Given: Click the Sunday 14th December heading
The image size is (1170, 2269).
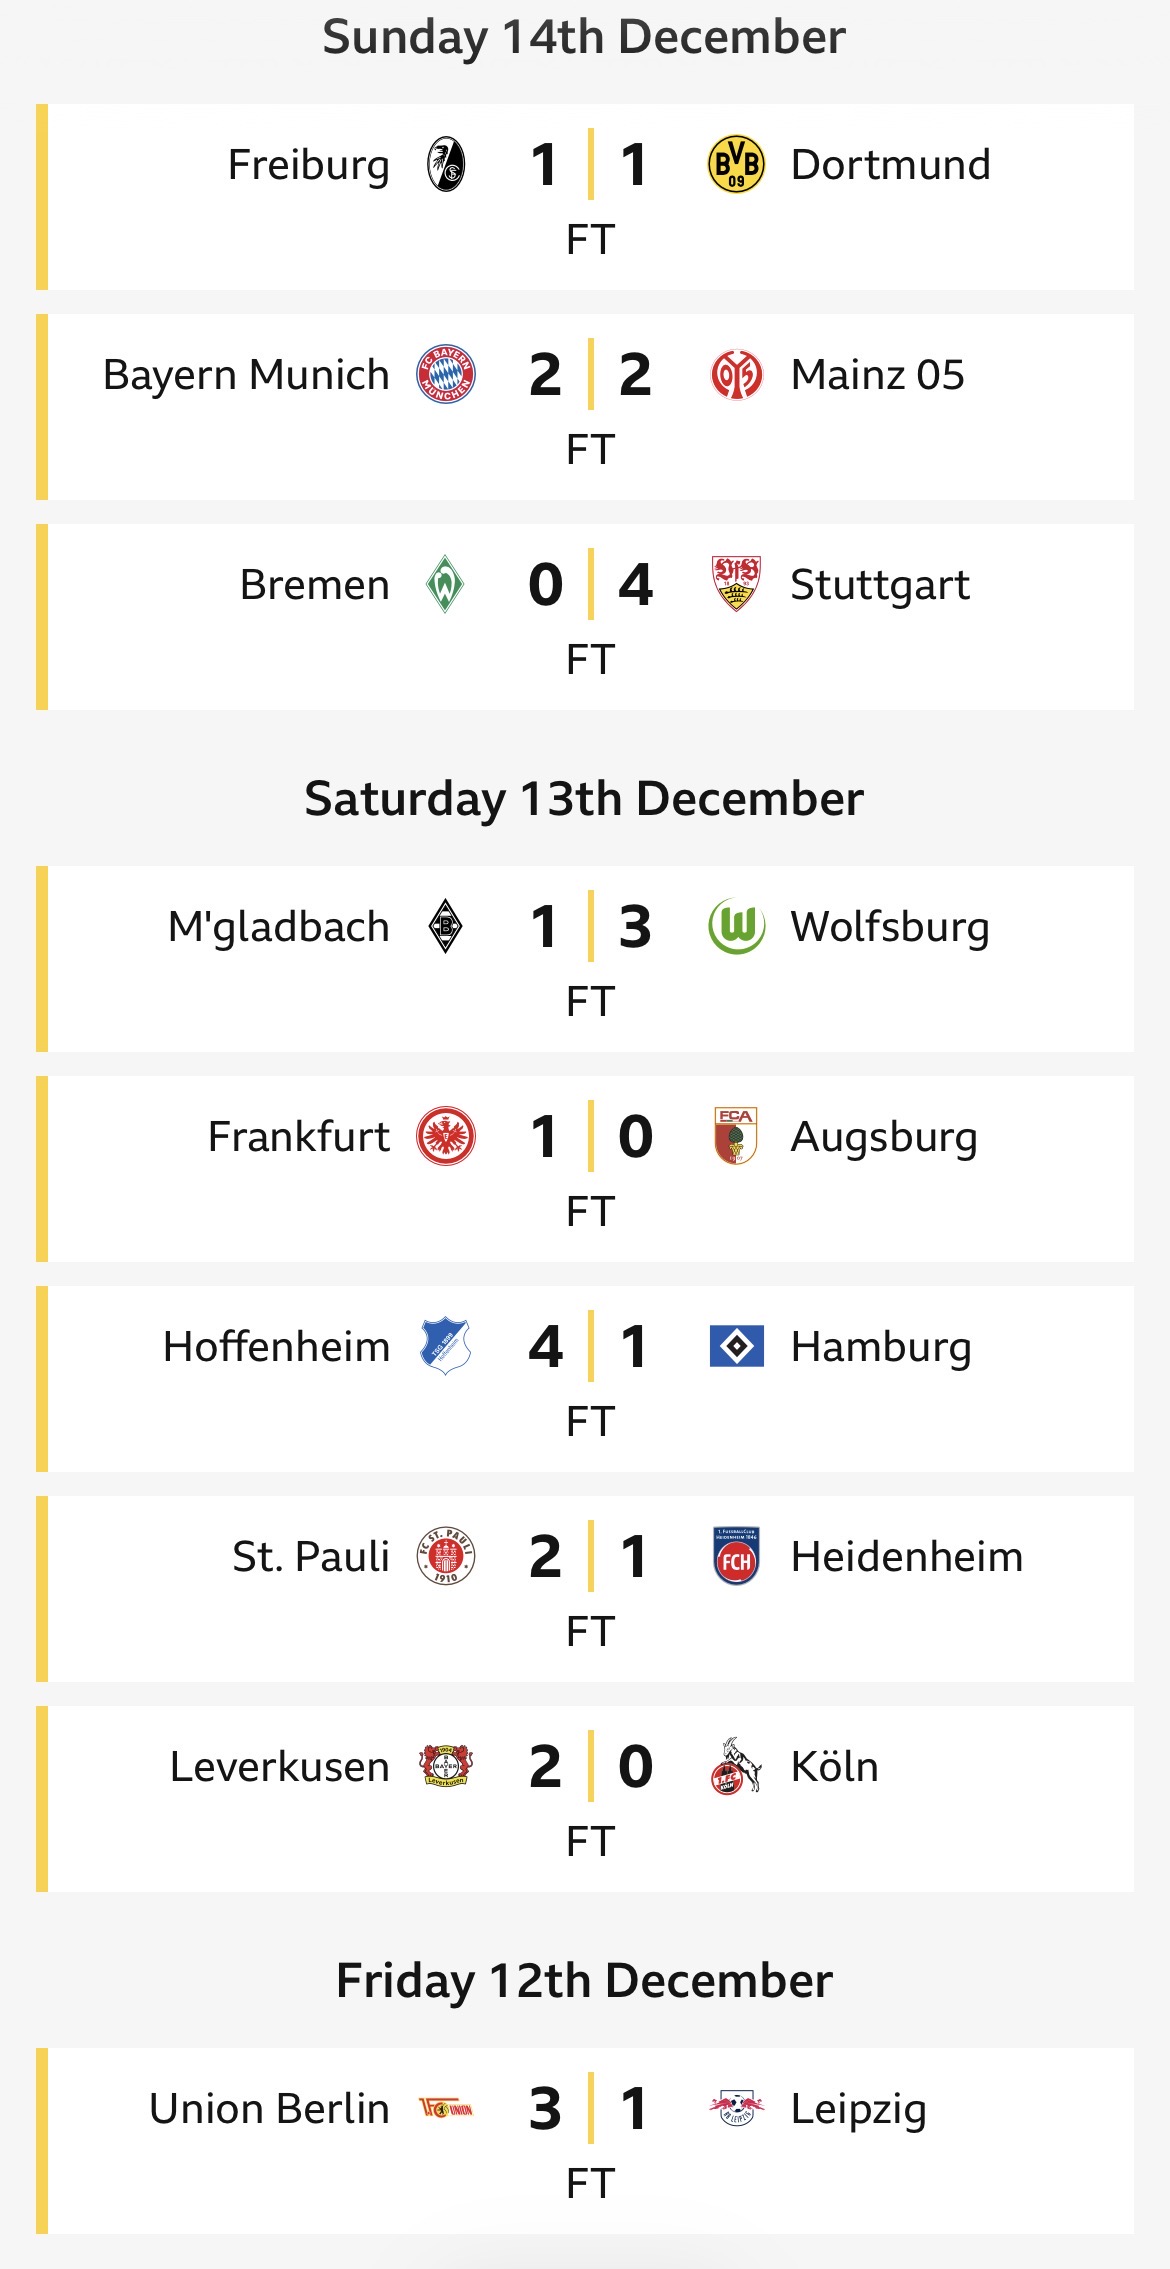Looking at the screenshot, I should [x=584, y=37].
